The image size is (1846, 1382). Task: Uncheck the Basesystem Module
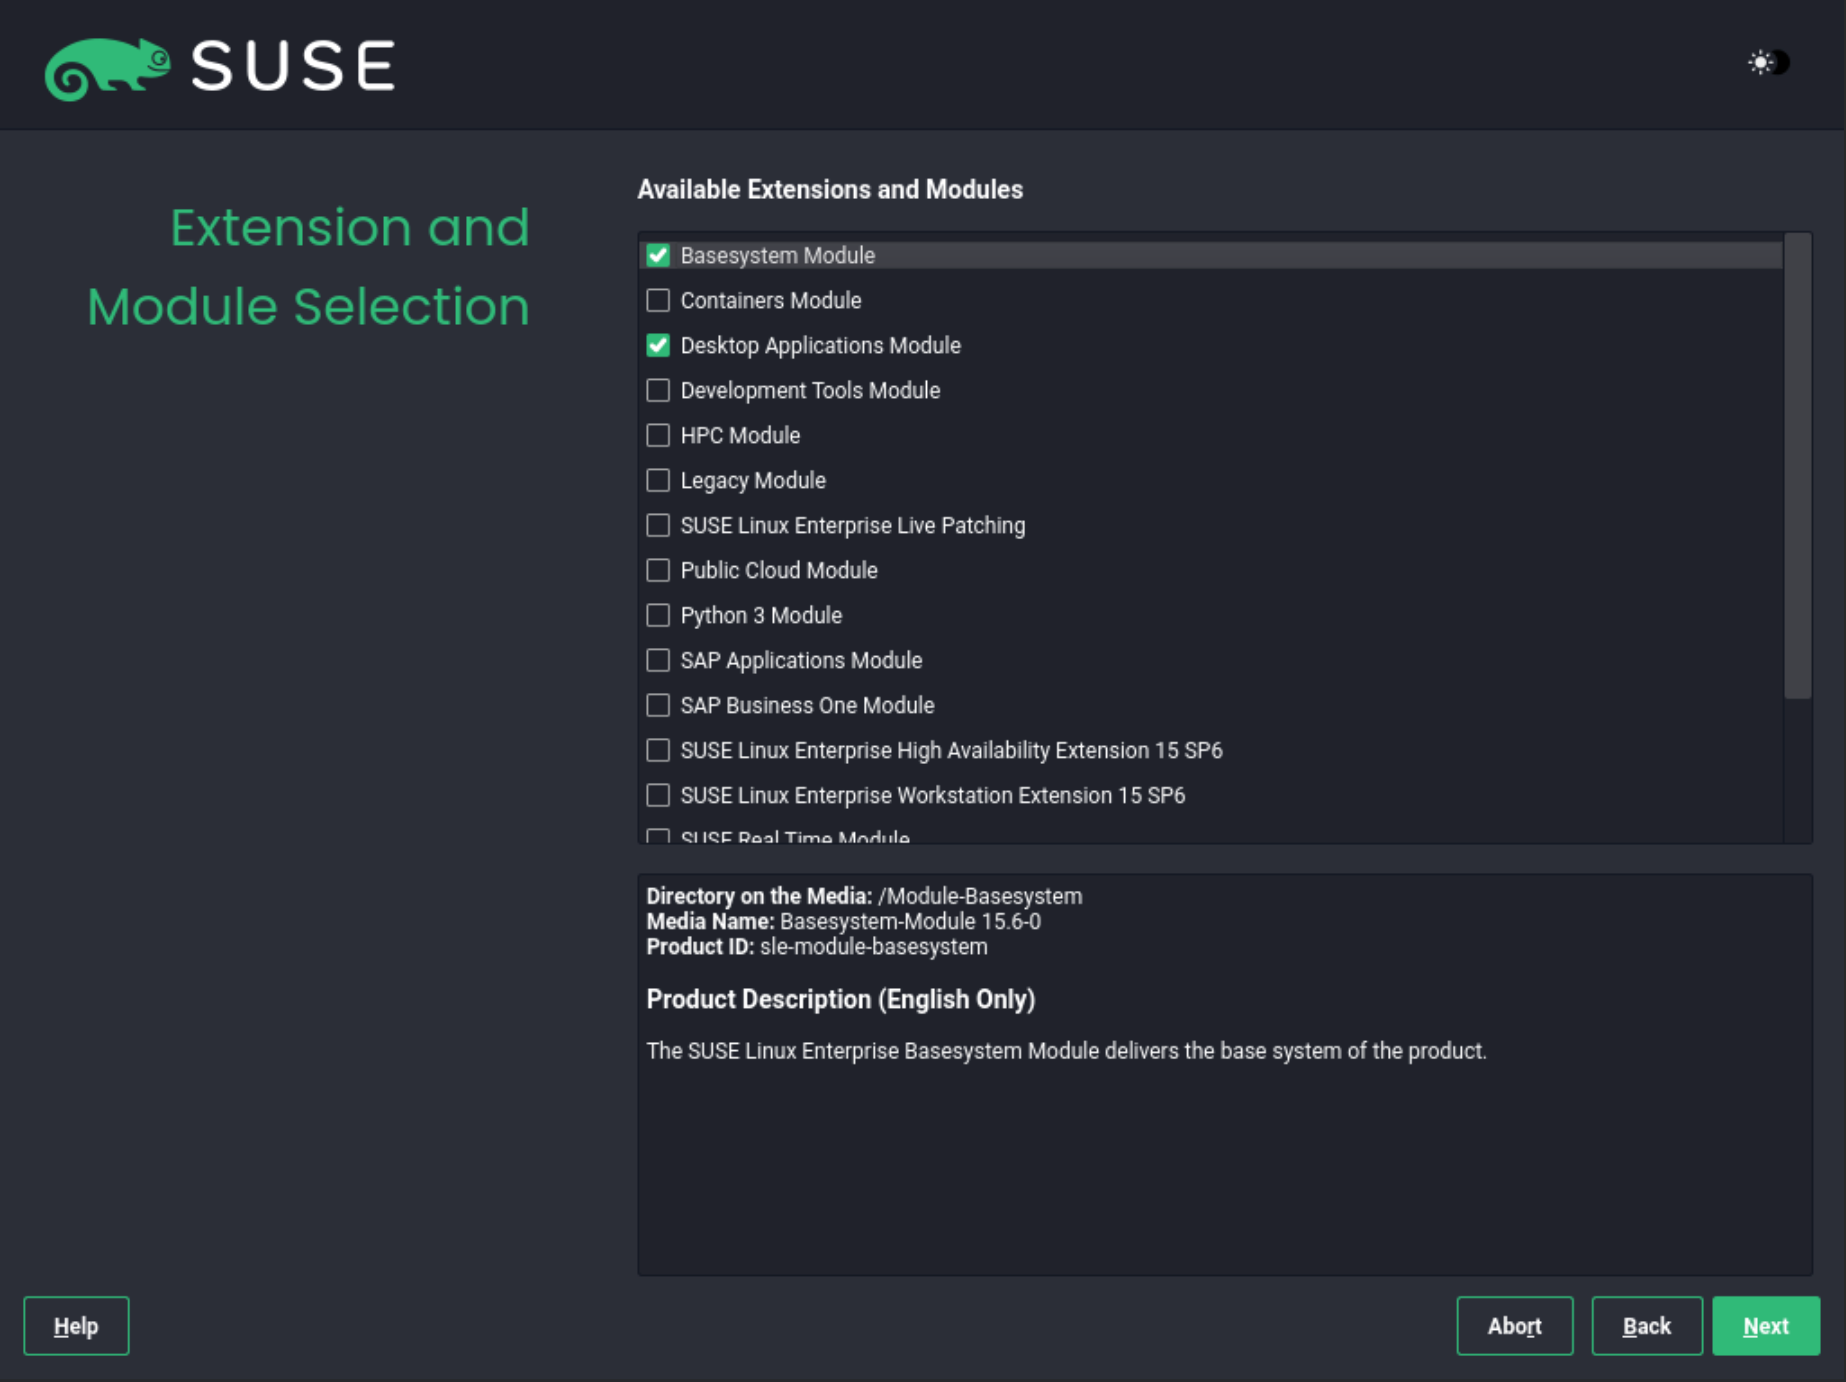point(658,255)
